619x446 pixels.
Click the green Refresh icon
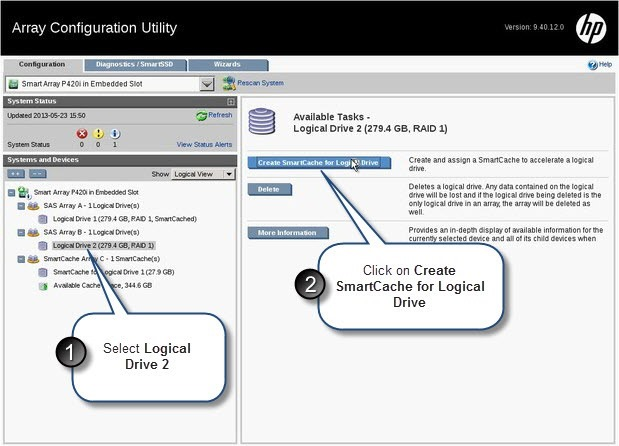(201, 116)
